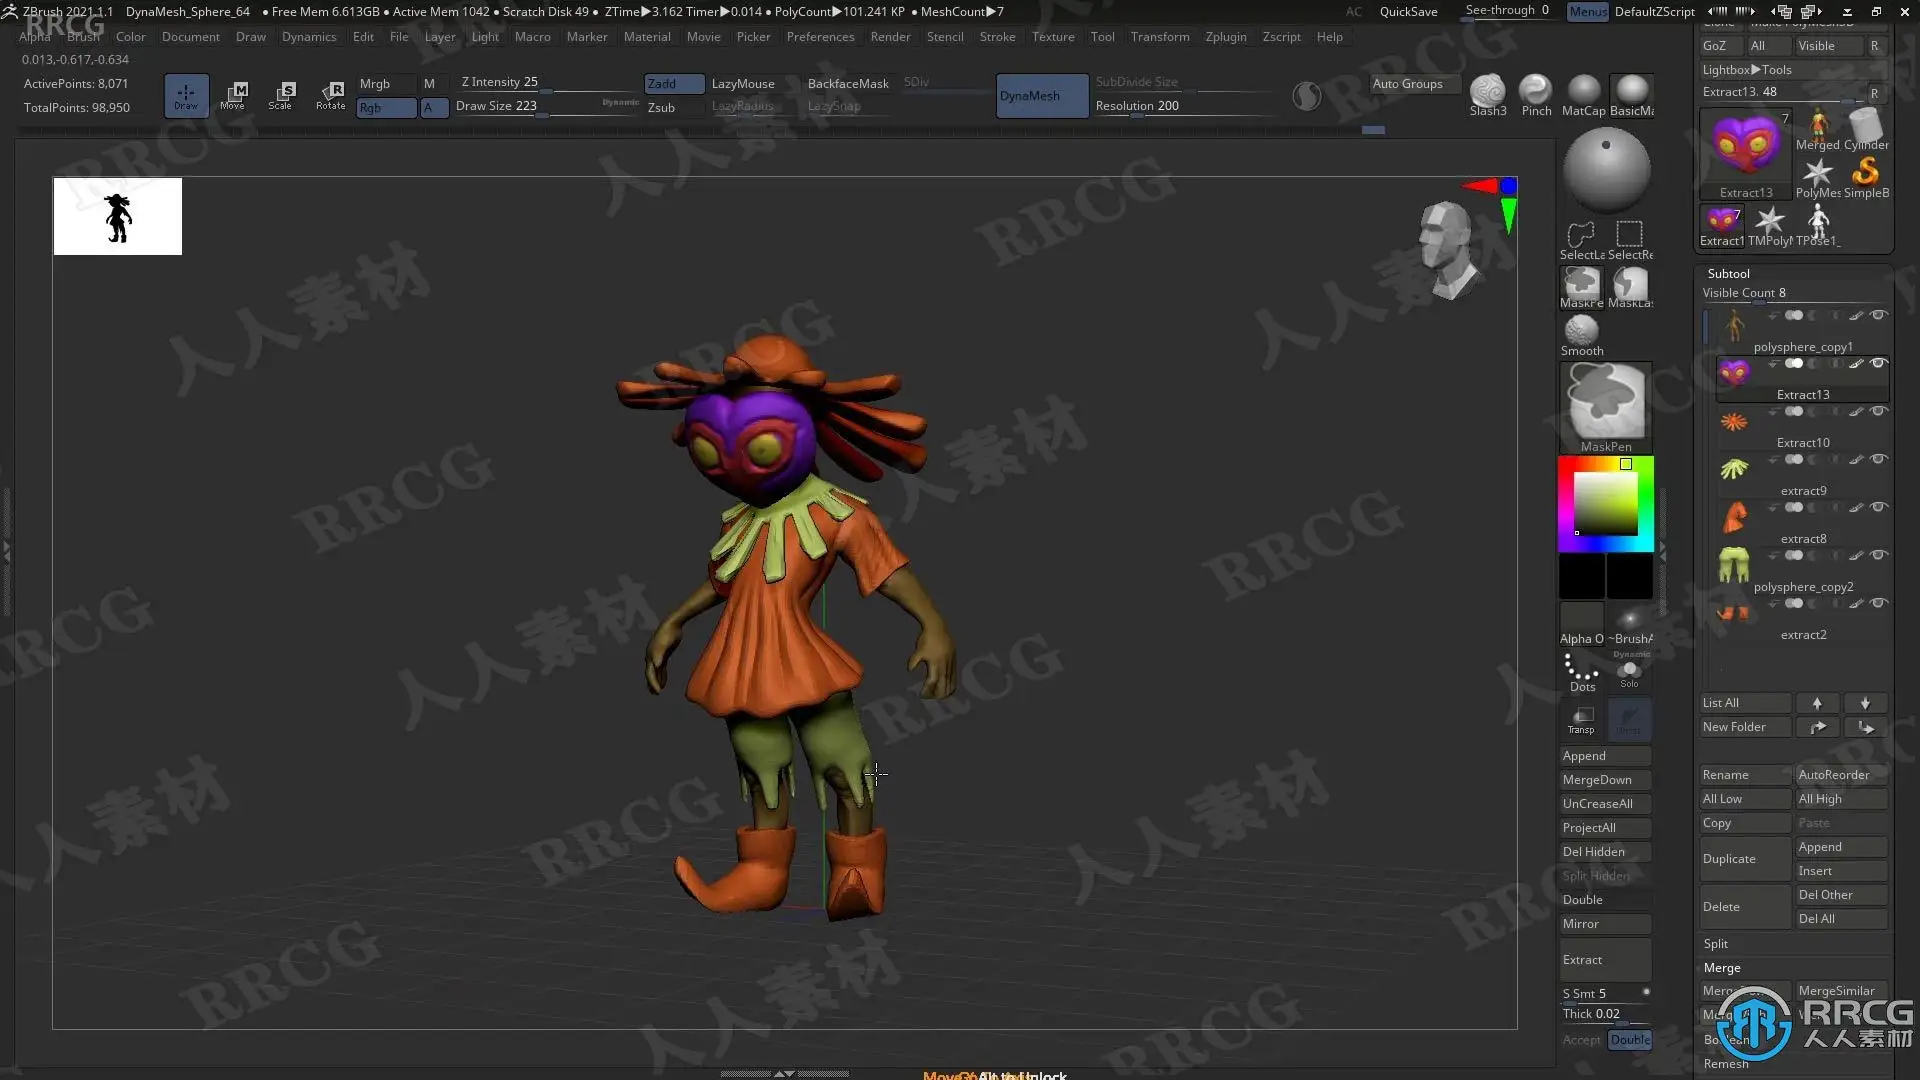The height and width of the screenshot is (1080, 1920).
Task: Click the QuickSave button
Action: 1409,12
